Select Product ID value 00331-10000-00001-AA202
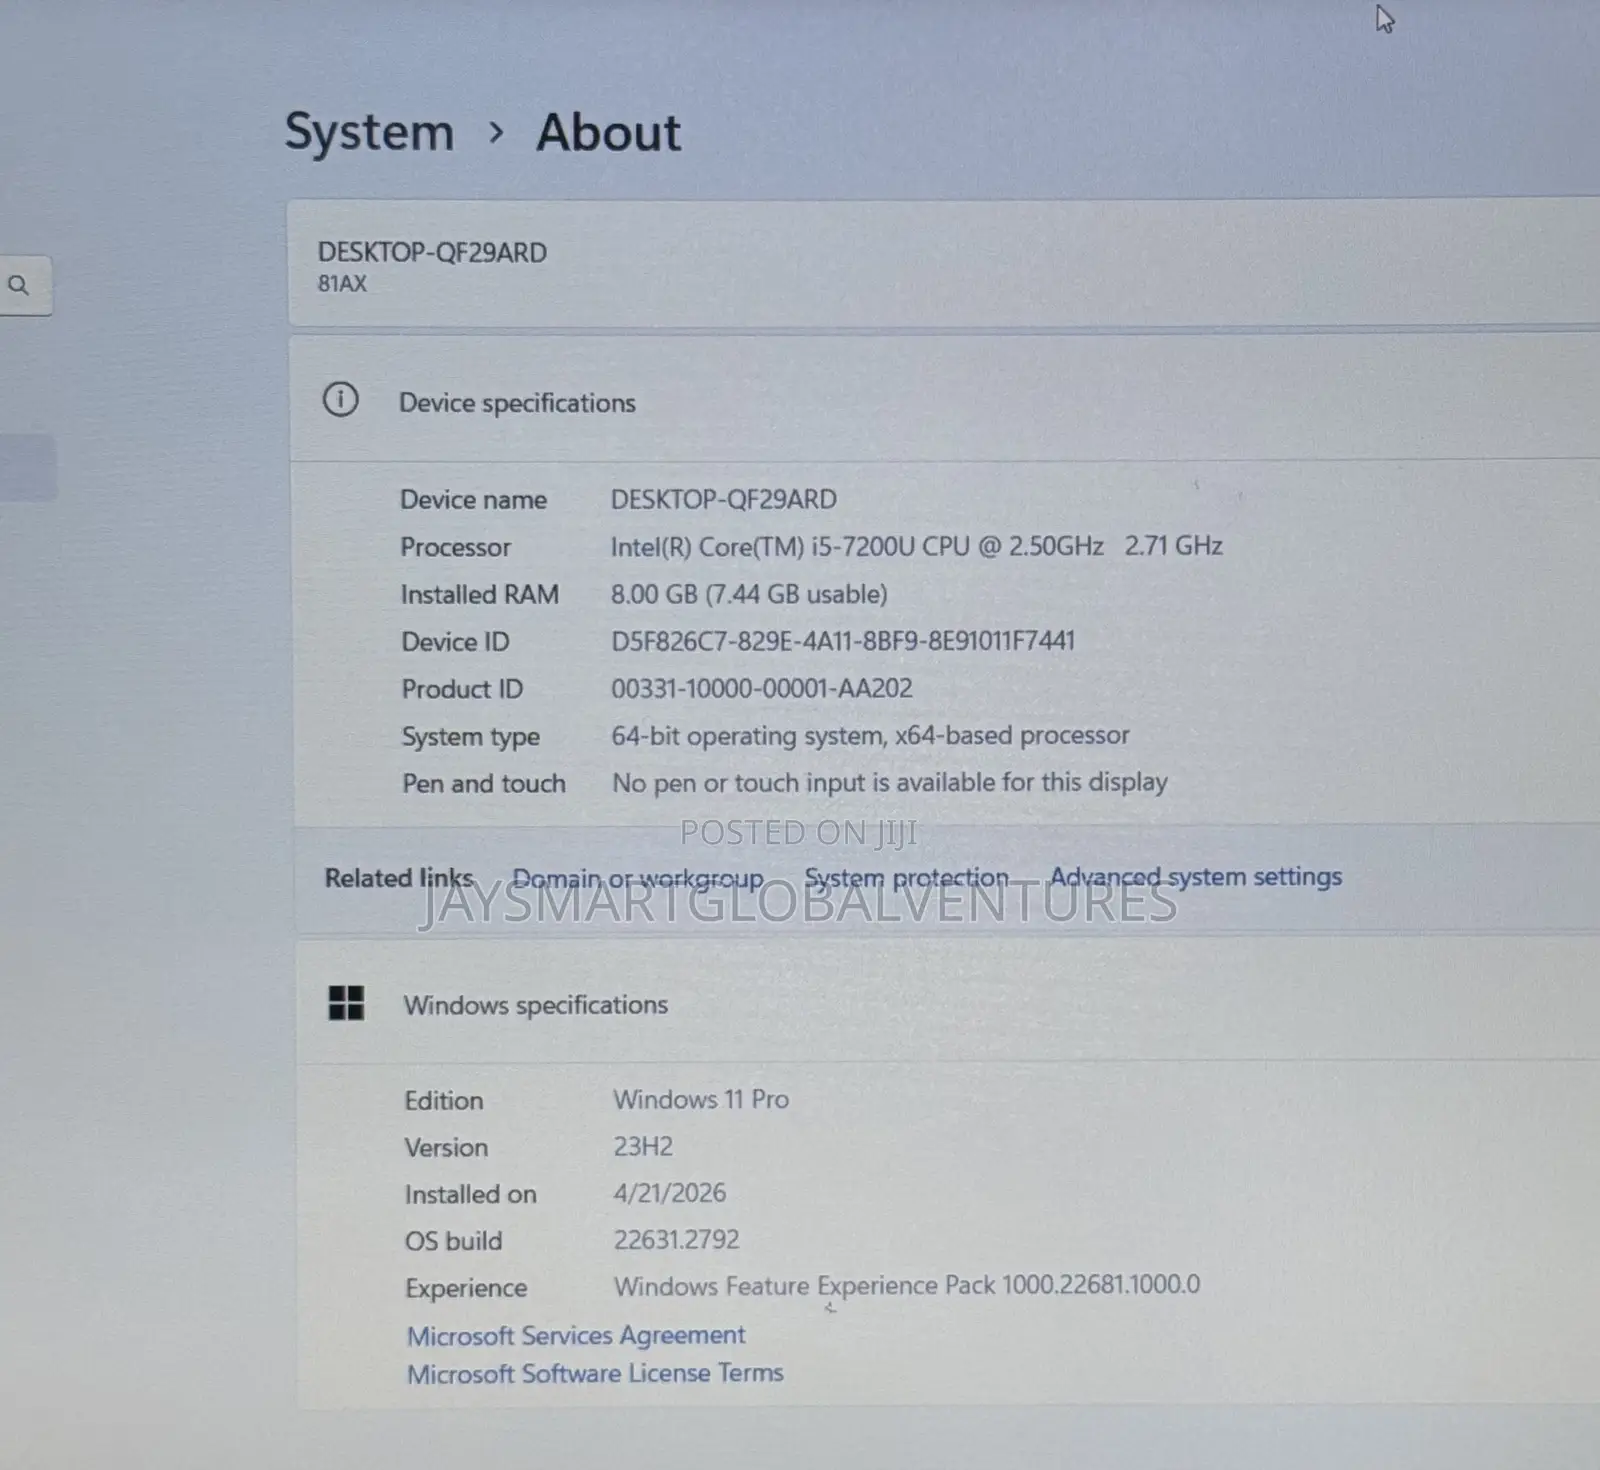This screenshot has height=1470, width=1600. point(762,688)
